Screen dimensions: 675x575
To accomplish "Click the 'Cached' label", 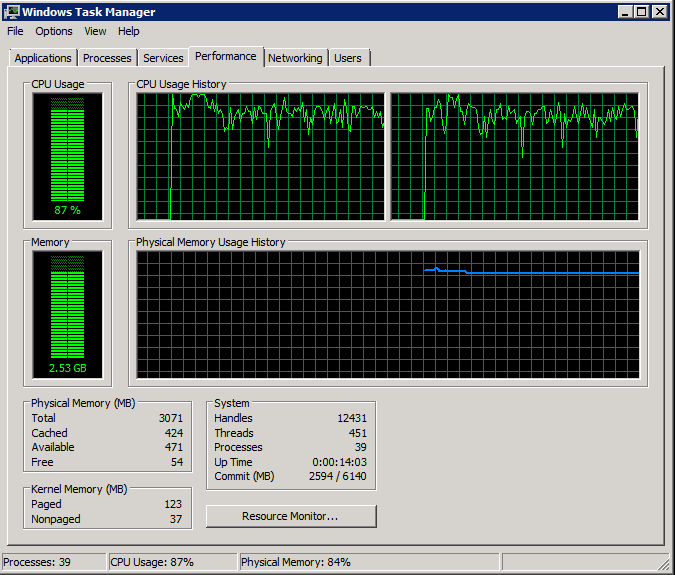I will pyautogui.click(x=50, y=433).
